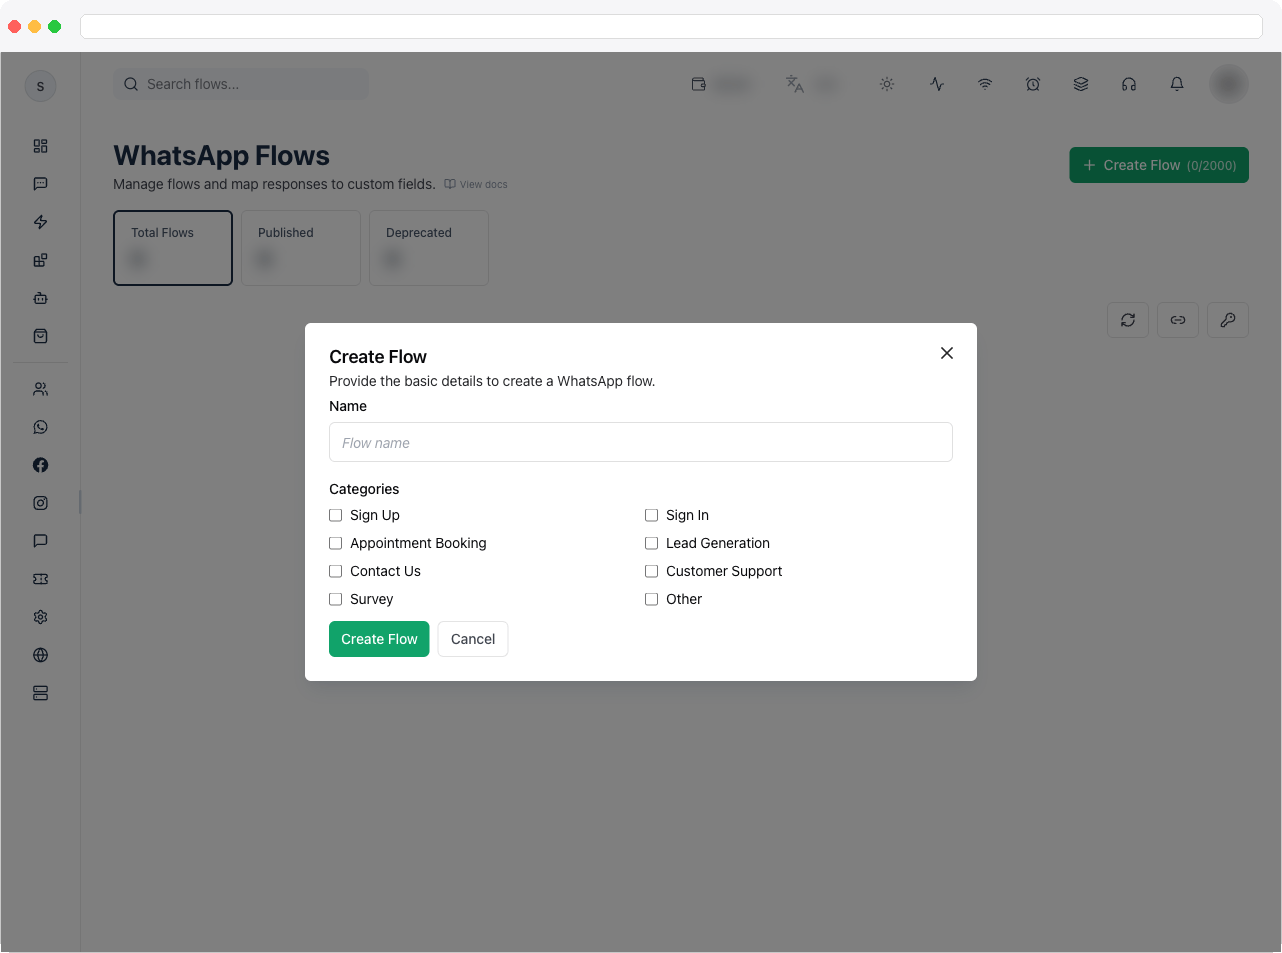1282x953 pixels.
Task: Open the View docs link
Action: click(476, 184)
